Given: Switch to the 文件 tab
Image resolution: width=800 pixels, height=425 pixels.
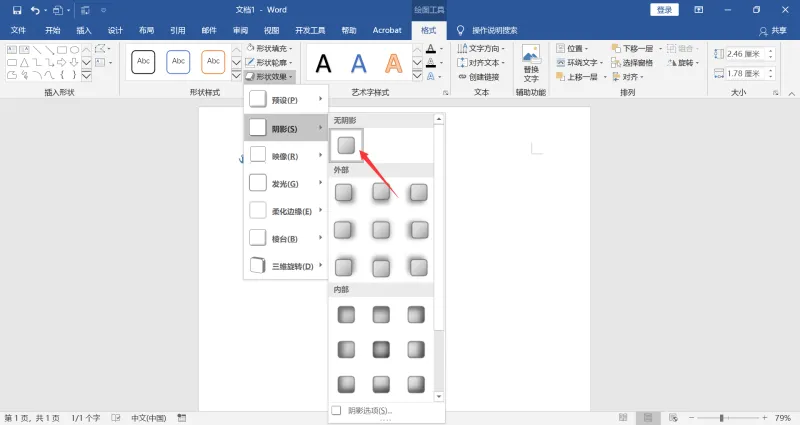Looking at the screenshot, I should point(18,30).
